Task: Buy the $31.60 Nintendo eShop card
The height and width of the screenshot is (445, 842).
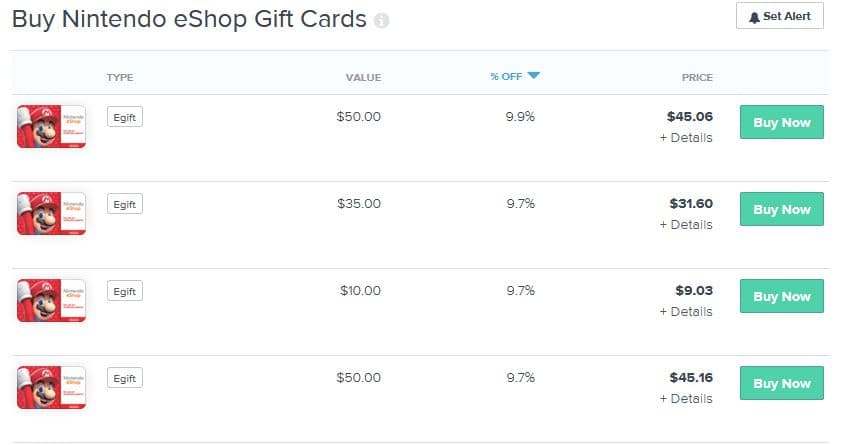Action: point(781,209)
